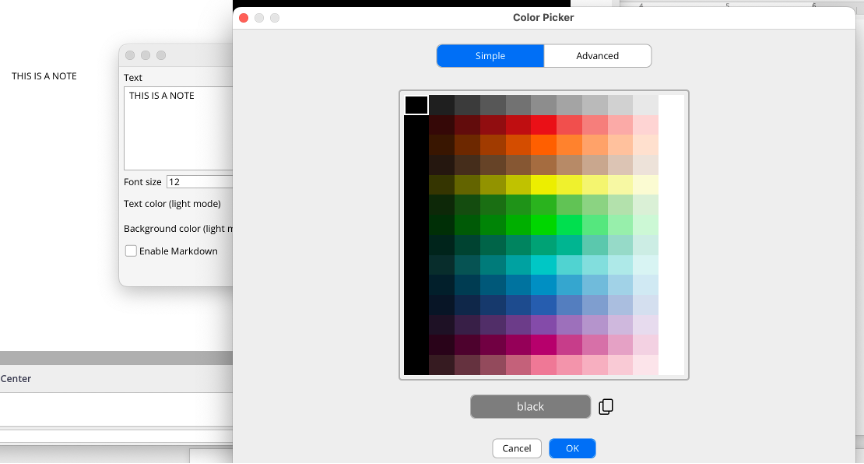
Task: Switch to the Advanced tab
Action: [x=597, y=56]
